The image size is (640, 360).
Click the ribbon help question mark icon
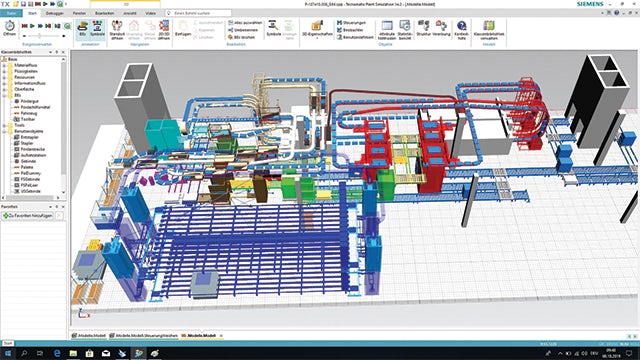(x=616, y=13)
